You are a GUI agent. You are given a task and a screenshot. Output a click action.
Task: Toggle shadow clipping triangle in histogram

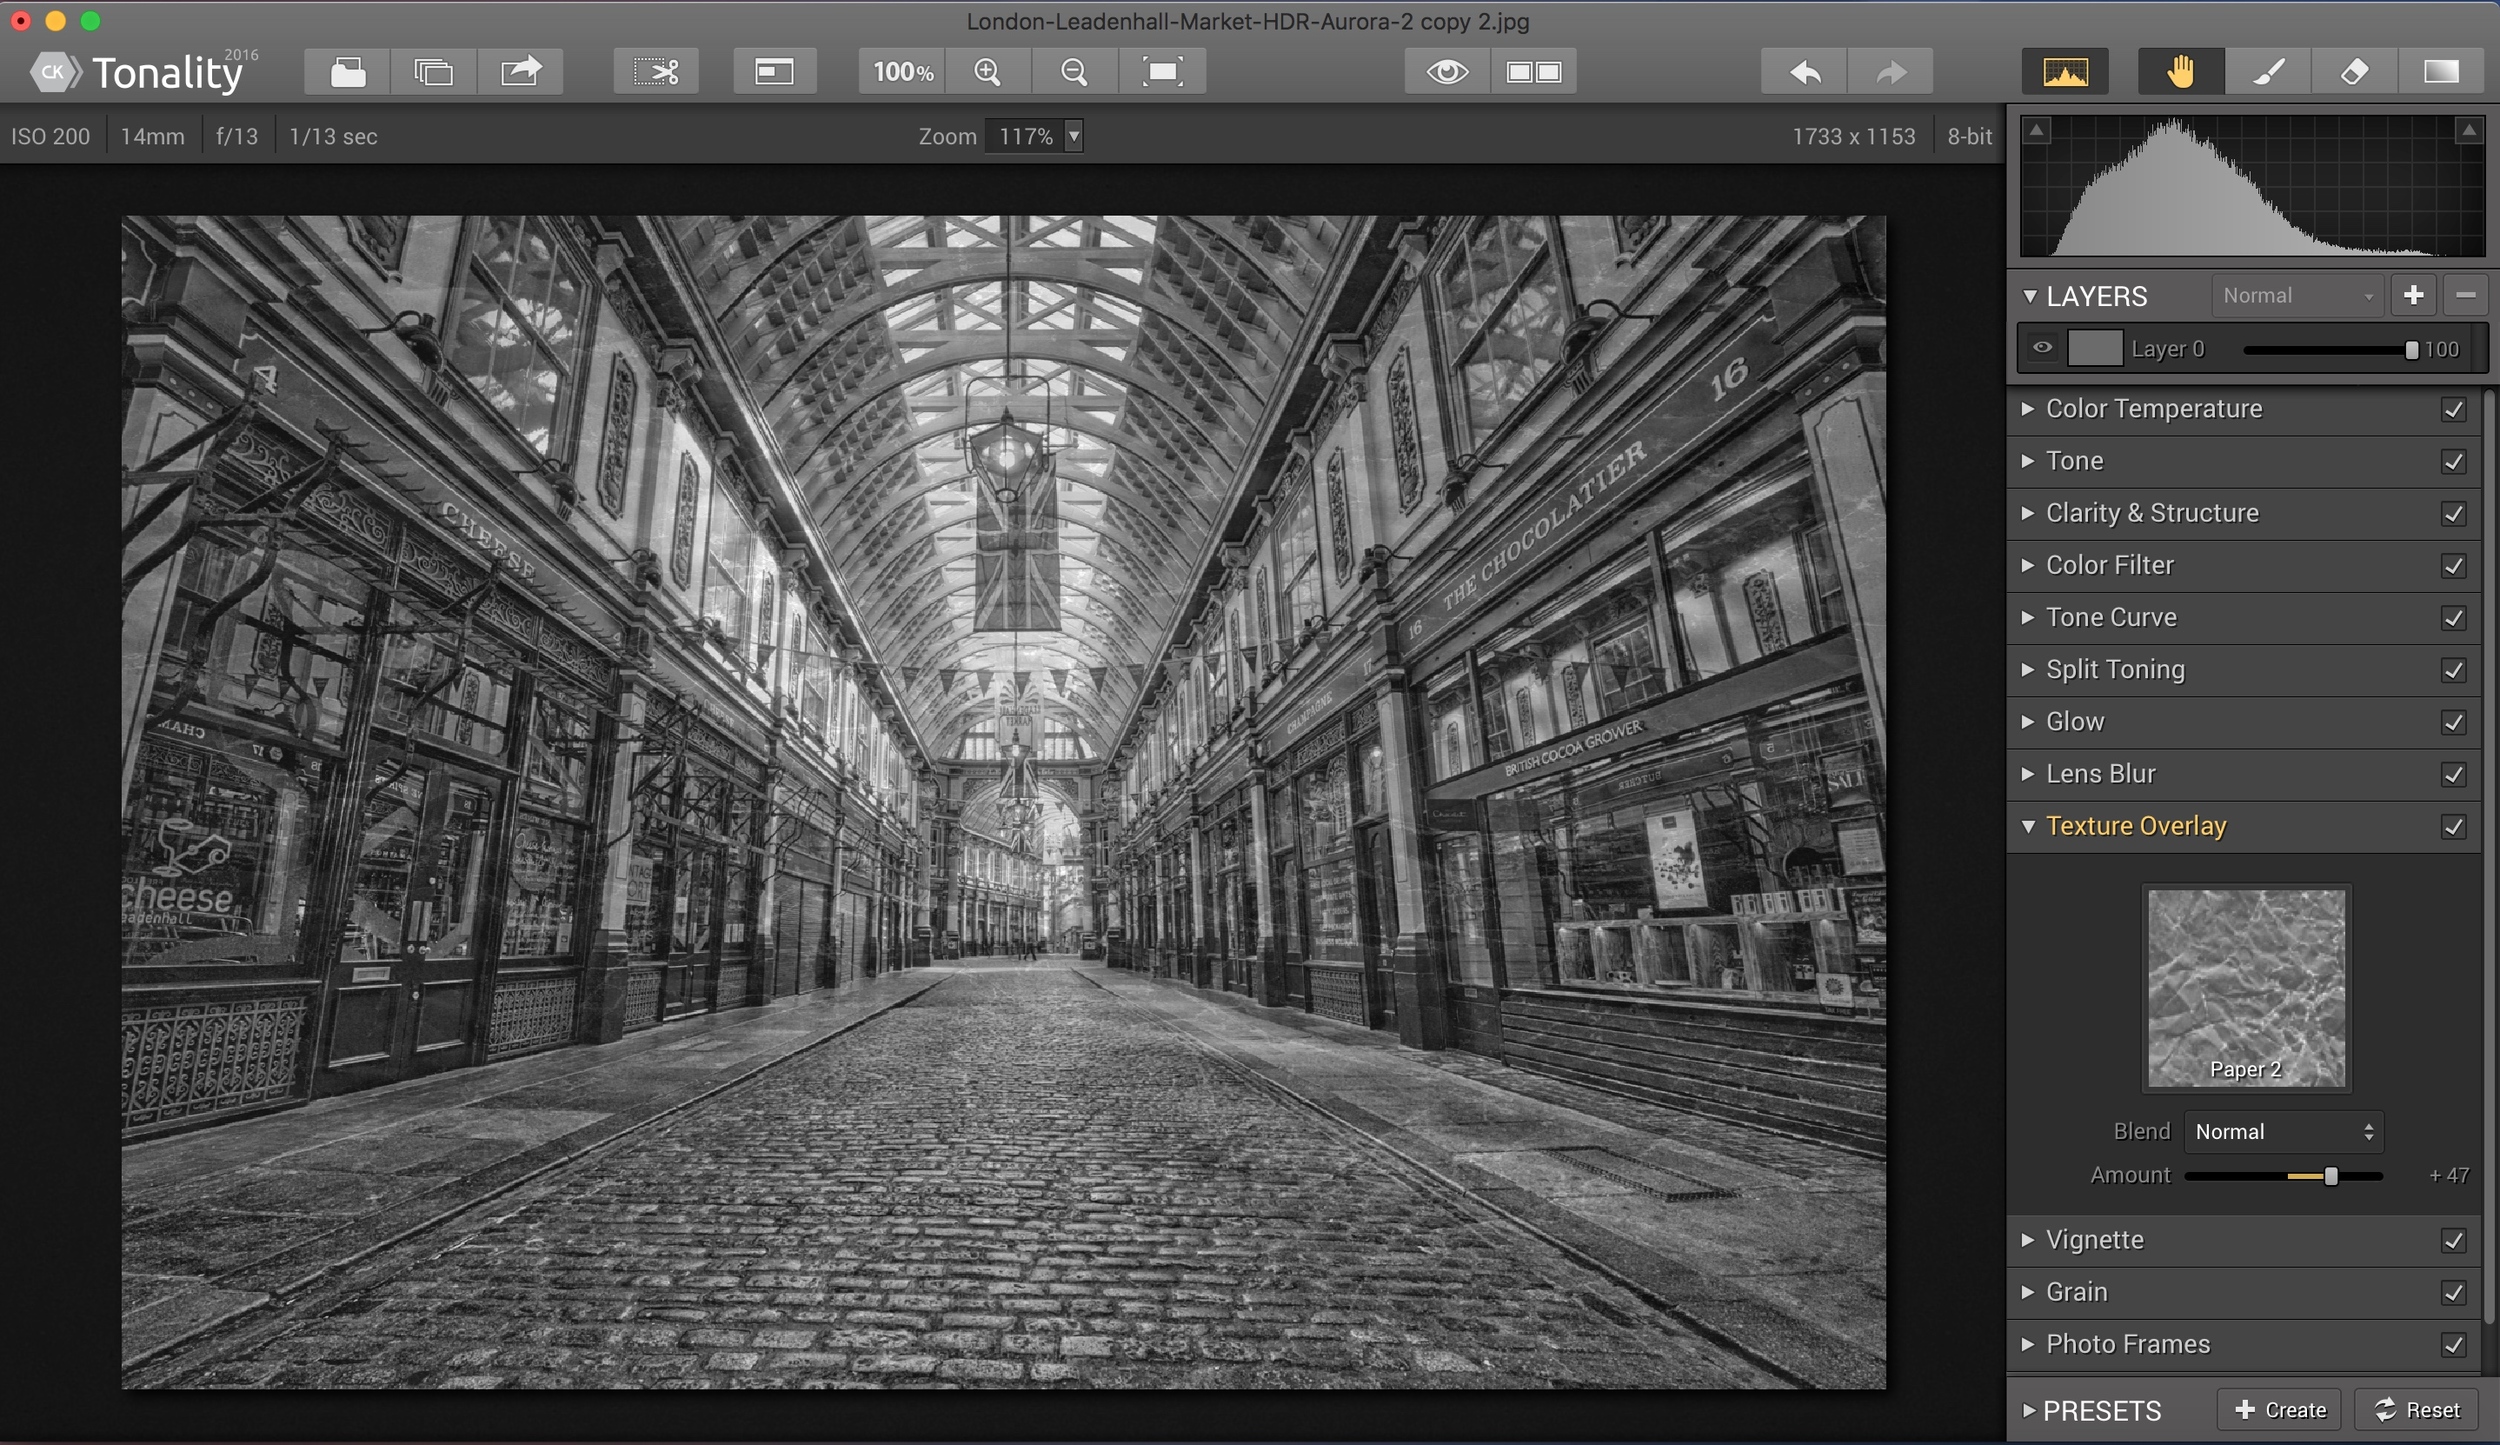pyautogui.click(x=2037, y=130)
